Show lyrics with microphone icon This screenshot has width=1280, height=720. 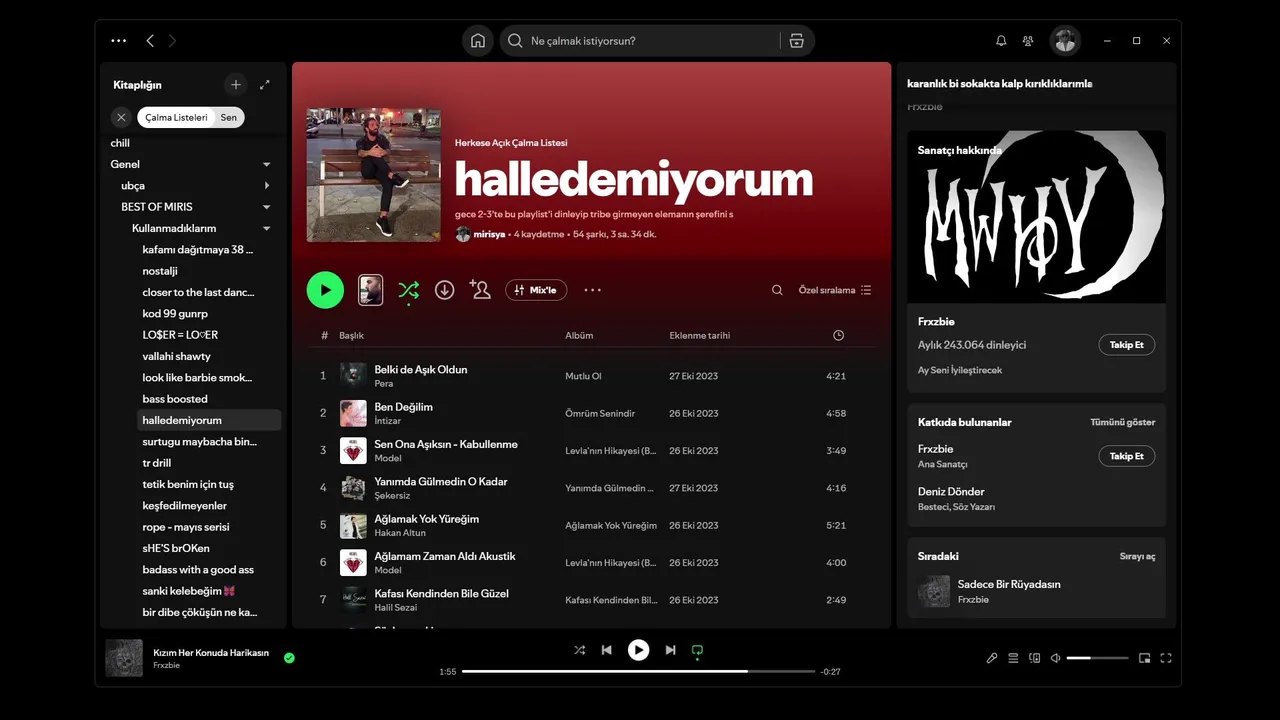[x=992, y=658]
